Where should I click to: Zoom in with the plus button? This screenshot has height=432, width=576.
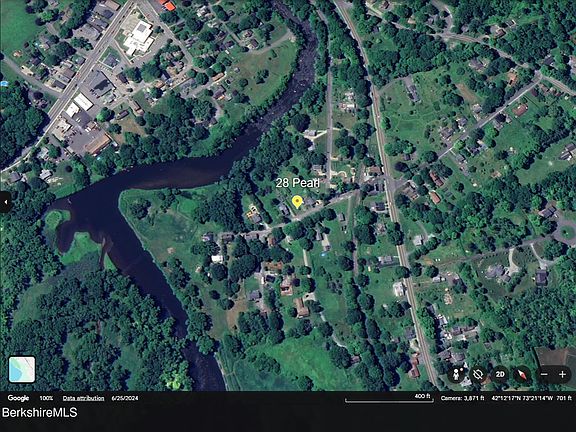click(x=562, y=375)
